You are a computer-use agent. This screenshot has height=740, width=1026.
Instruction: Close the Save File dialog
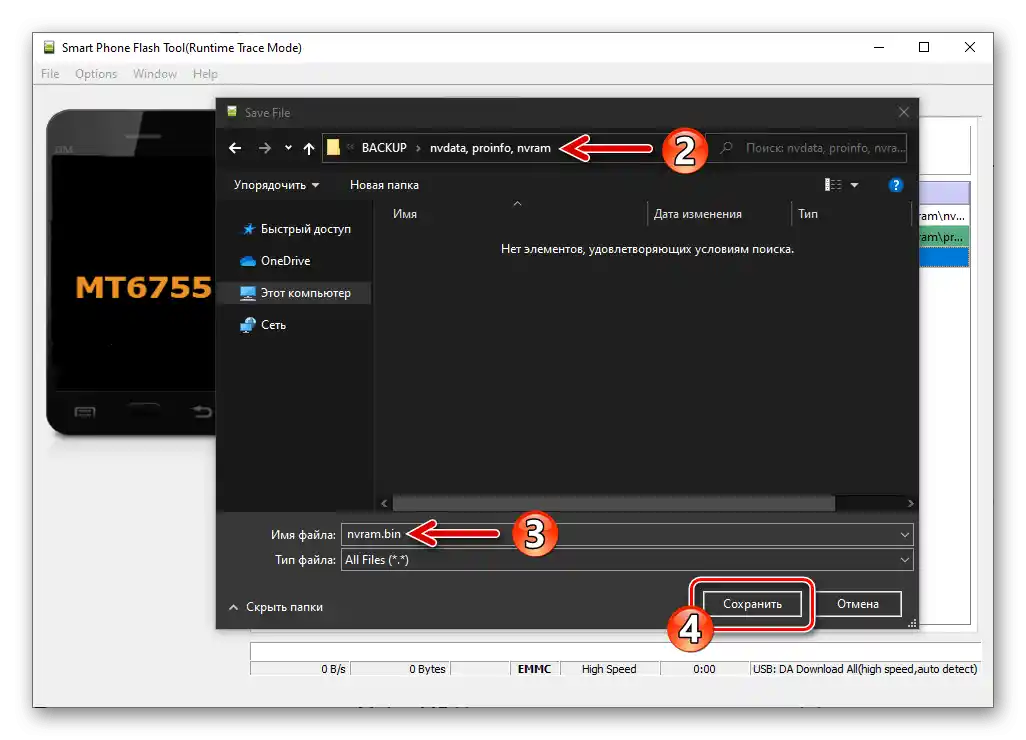[x=904, y=113]
